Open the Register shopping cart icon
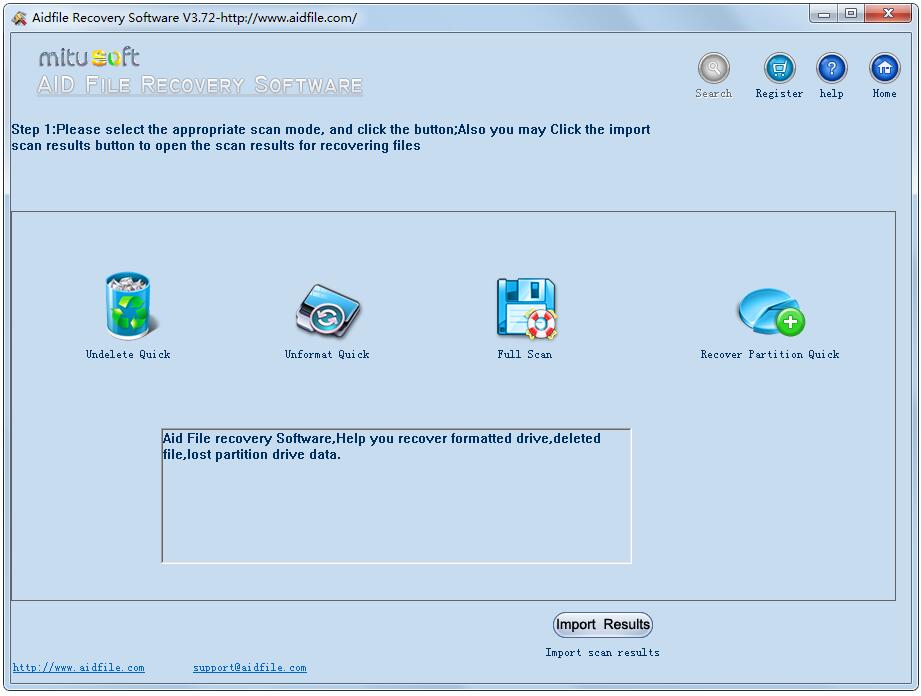 [779, 68]
